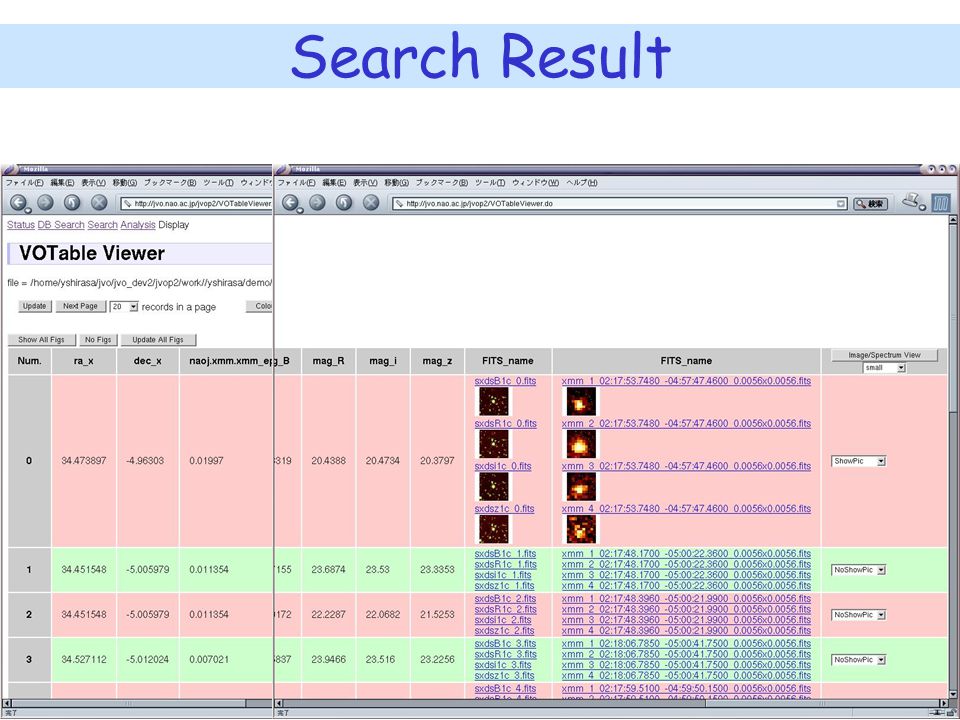
Task: Click thumbnail below xmm_1 02:17:53.7480 link
Action: click(x=580, y=402)
